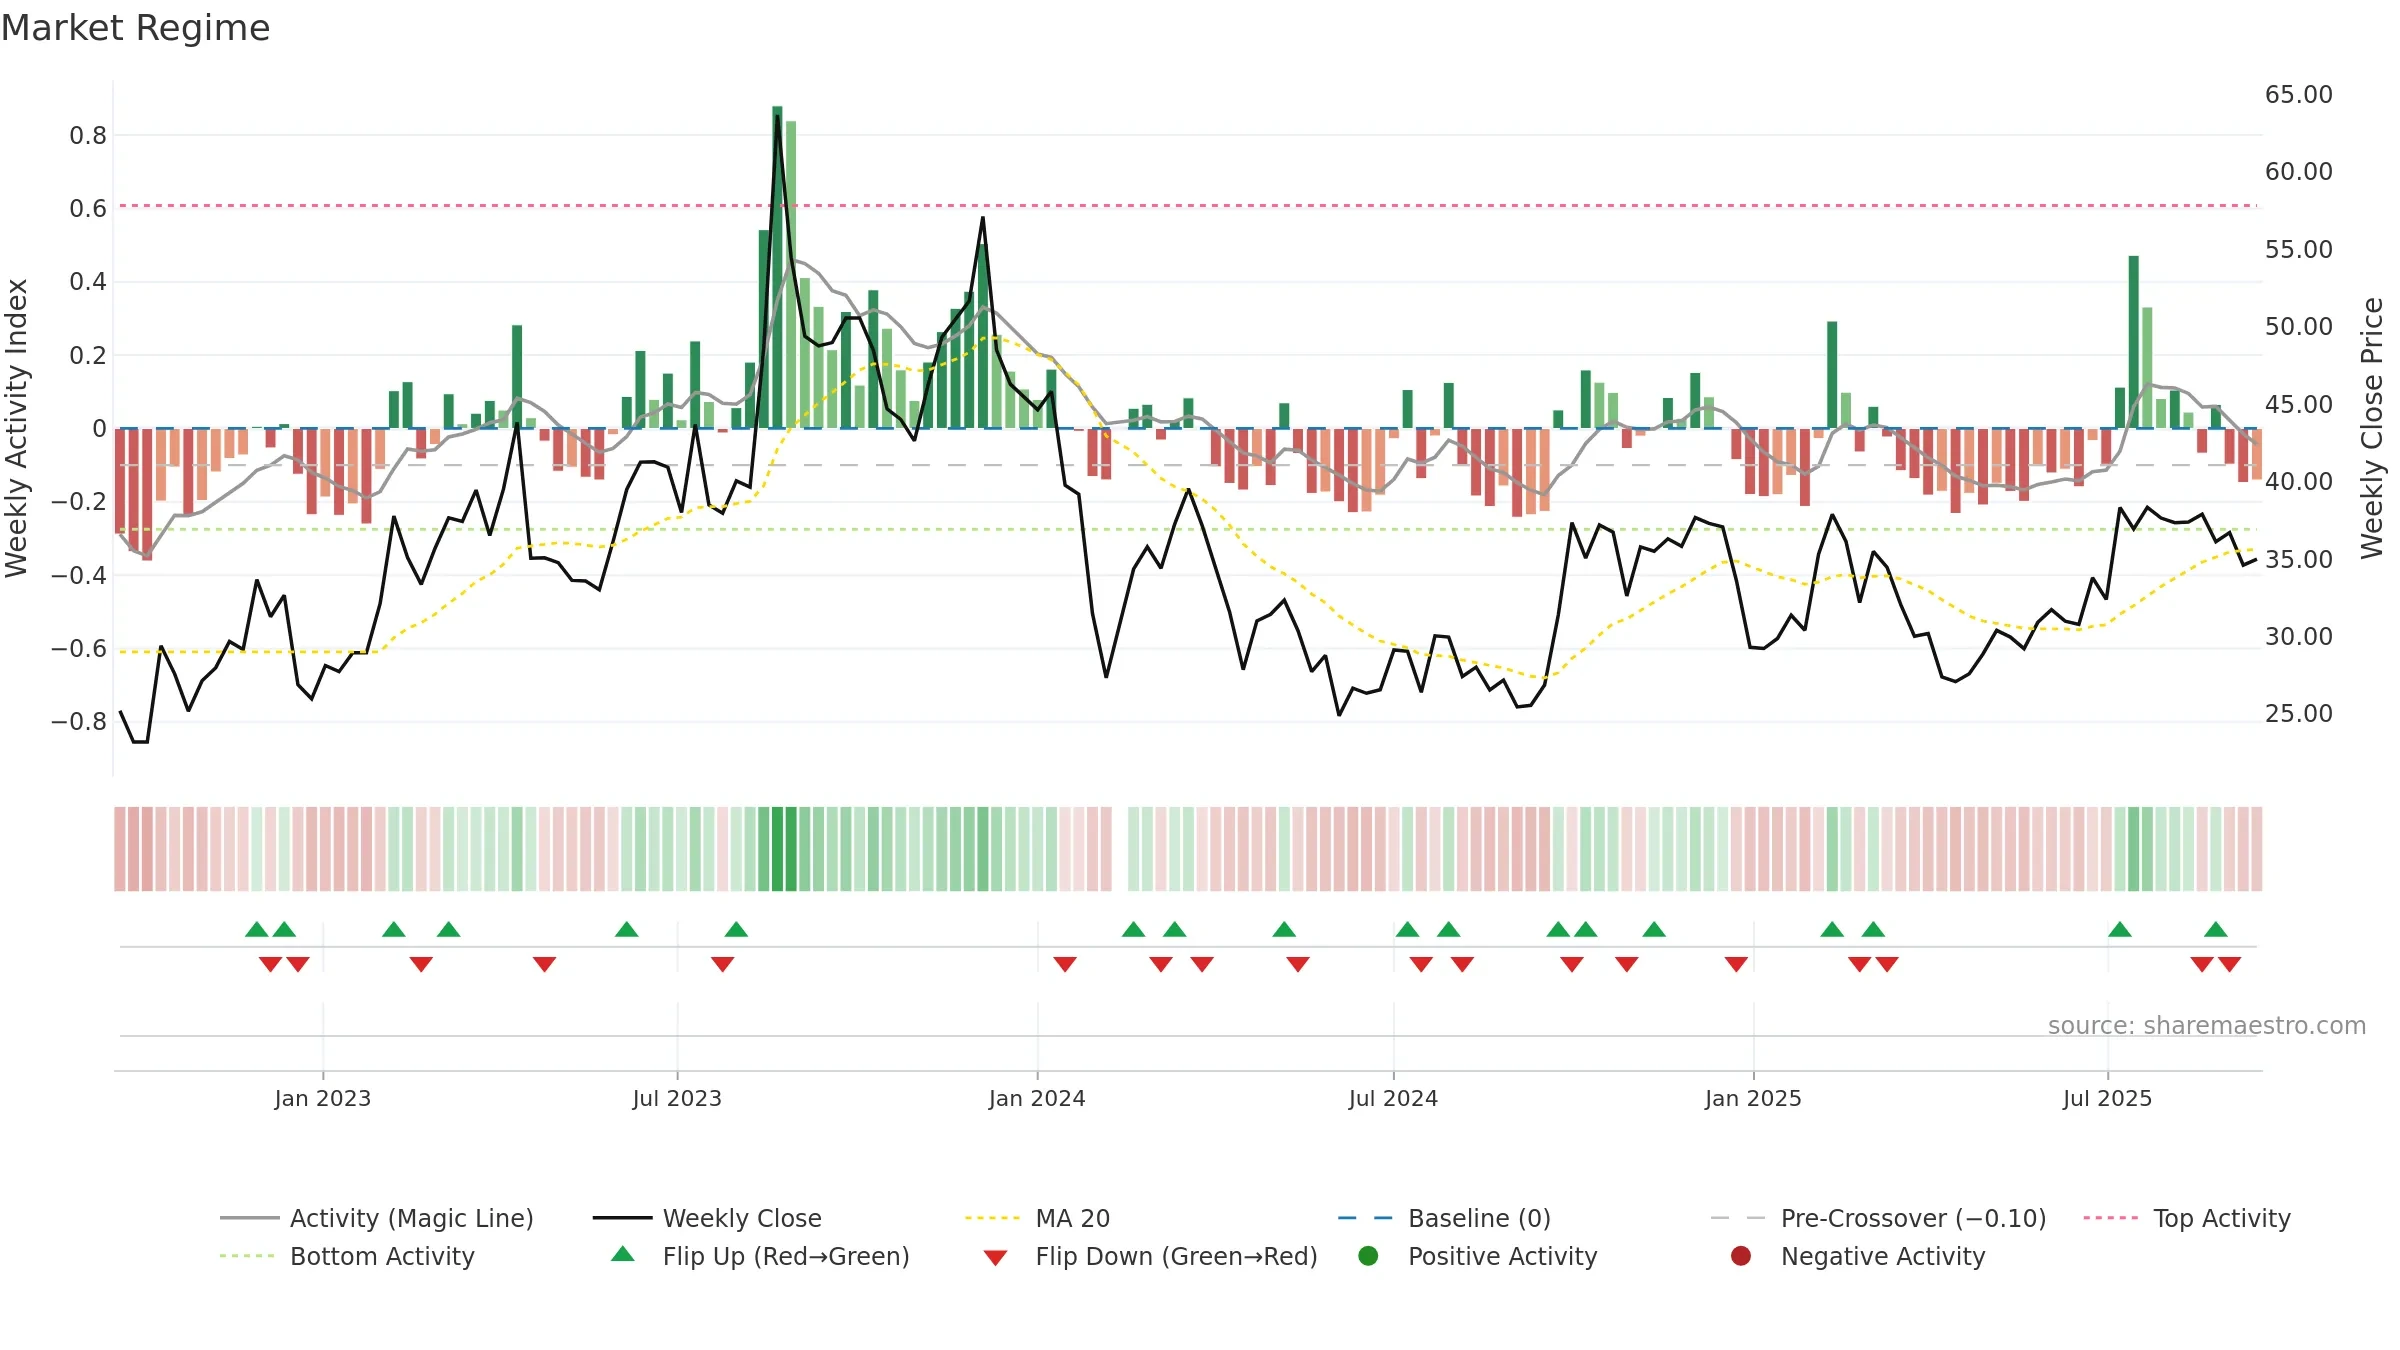Image resolution: width=2400 pixels, height=1350 pixels.
Task: Click the Positive Activity green circle icon
Action: click(x=1368, y=1255)
